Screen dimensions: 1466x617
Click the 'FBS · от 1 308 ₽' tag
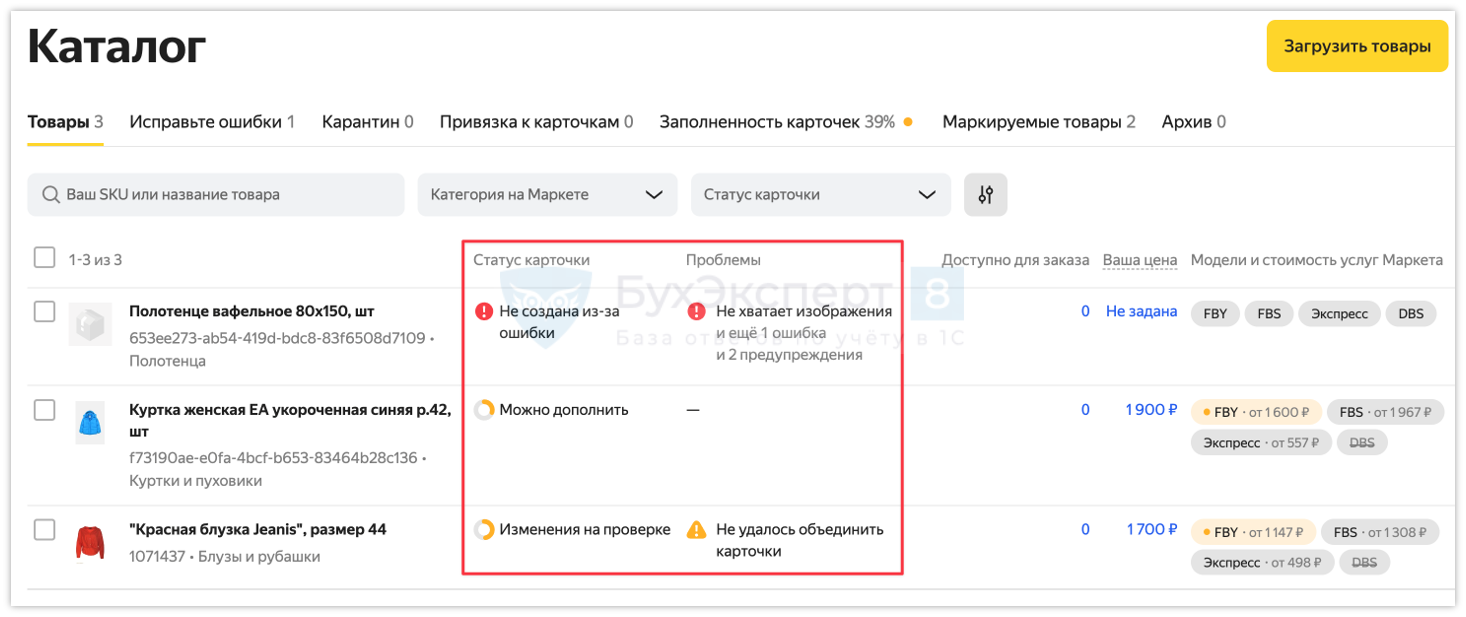click(x=1380, y=532)
